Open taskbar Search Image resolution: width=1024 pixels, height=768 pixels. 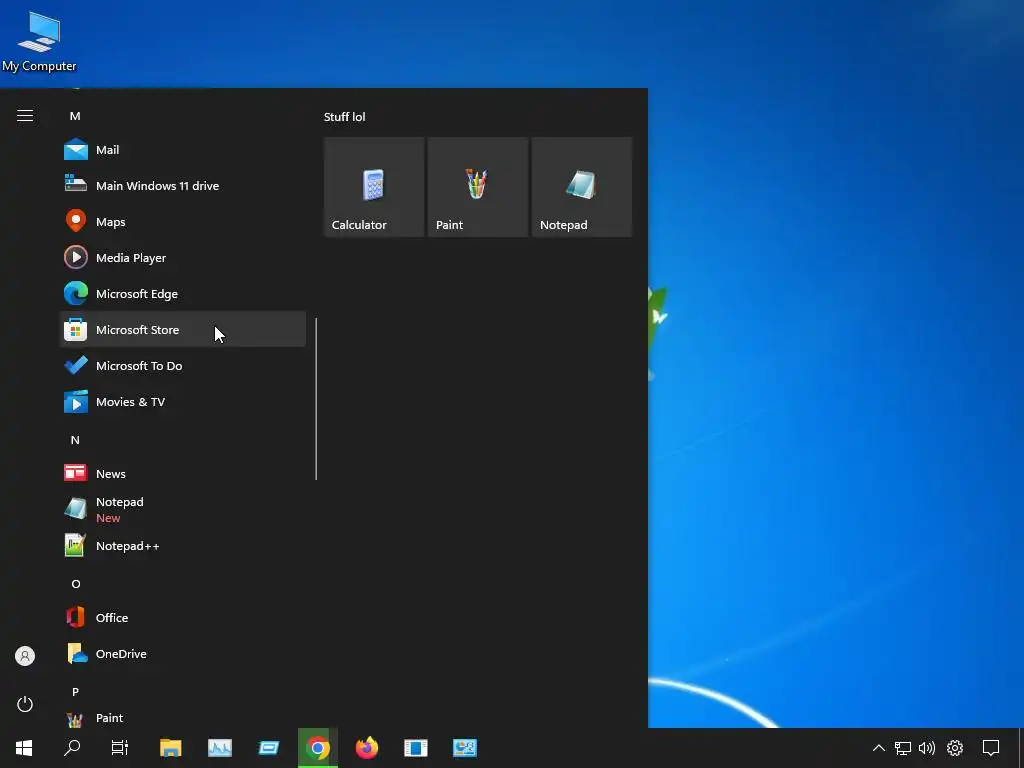click(72, 748)
